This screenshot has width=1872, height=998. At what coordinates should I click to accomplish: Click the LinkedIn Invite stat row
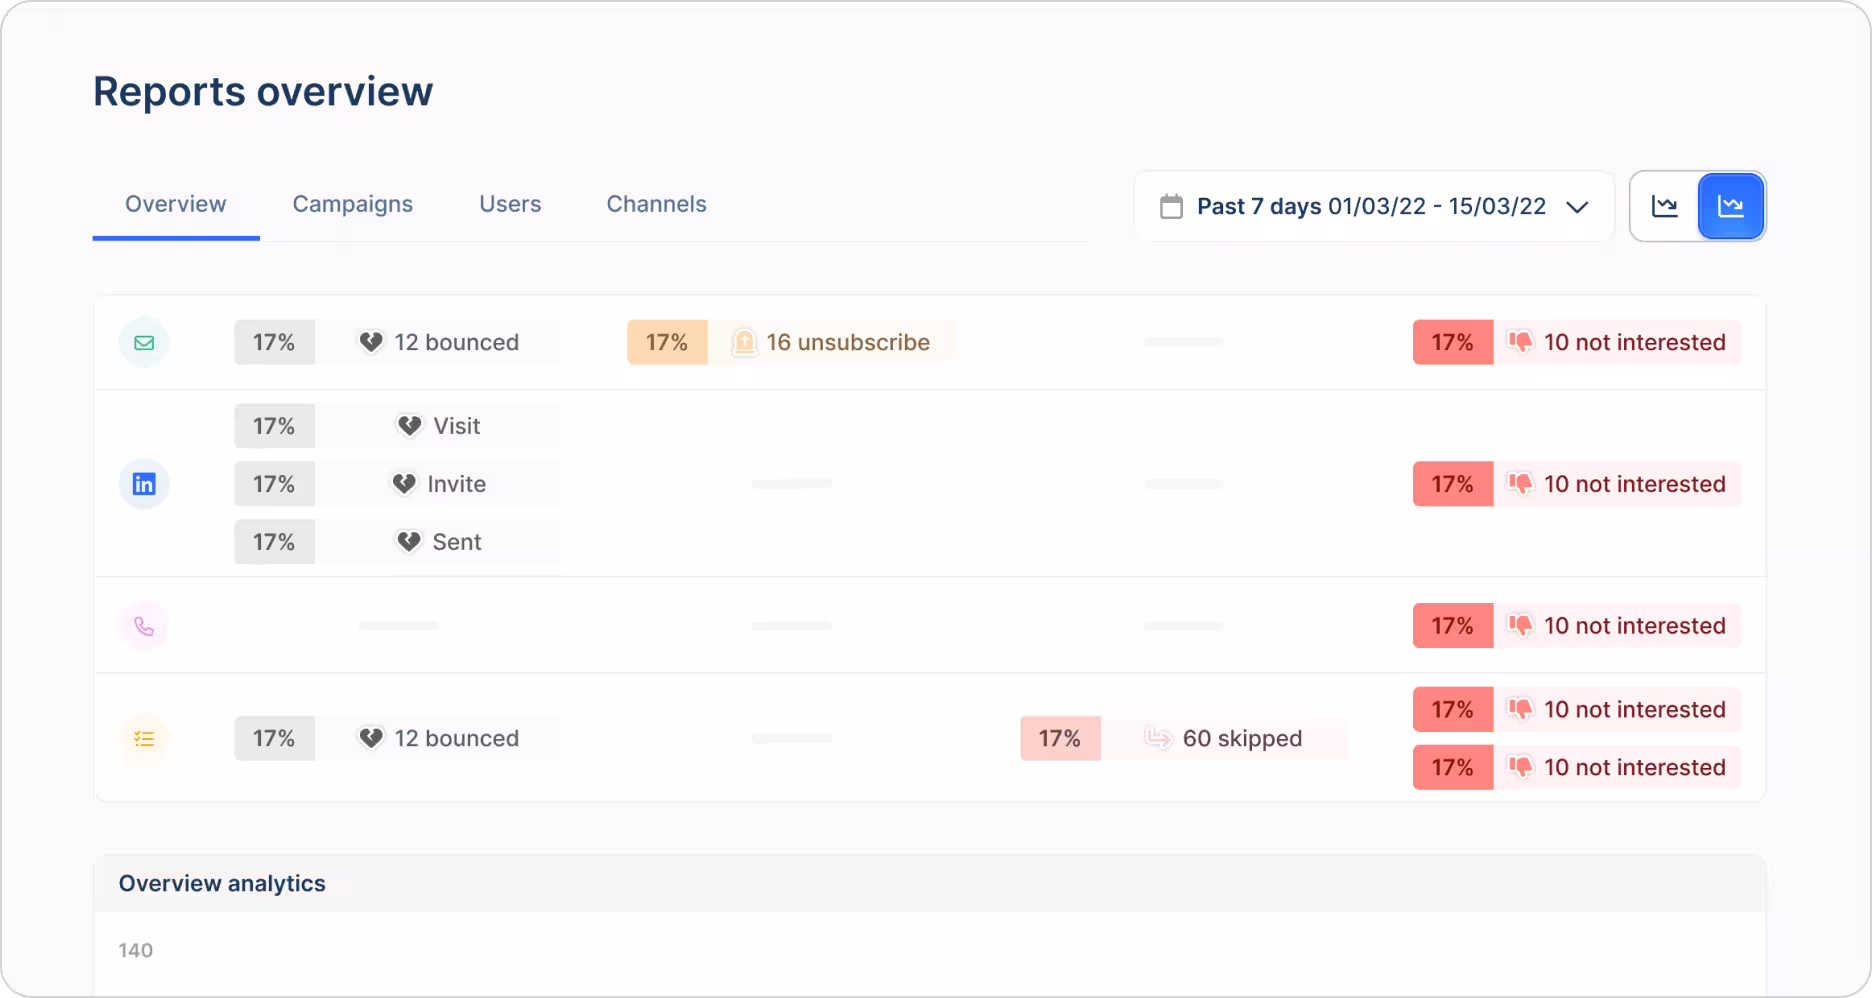point(440,485)
